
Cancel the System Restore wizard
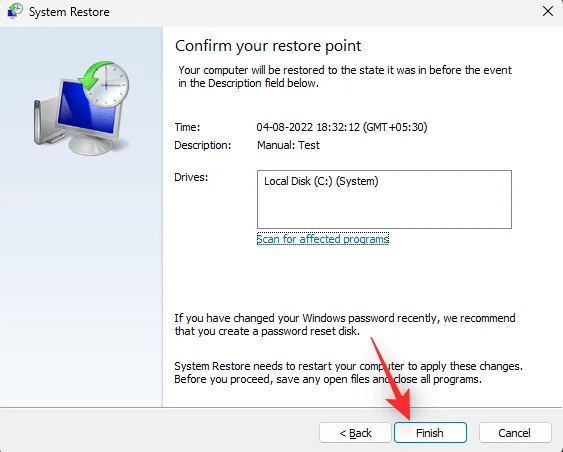[515, 433]
